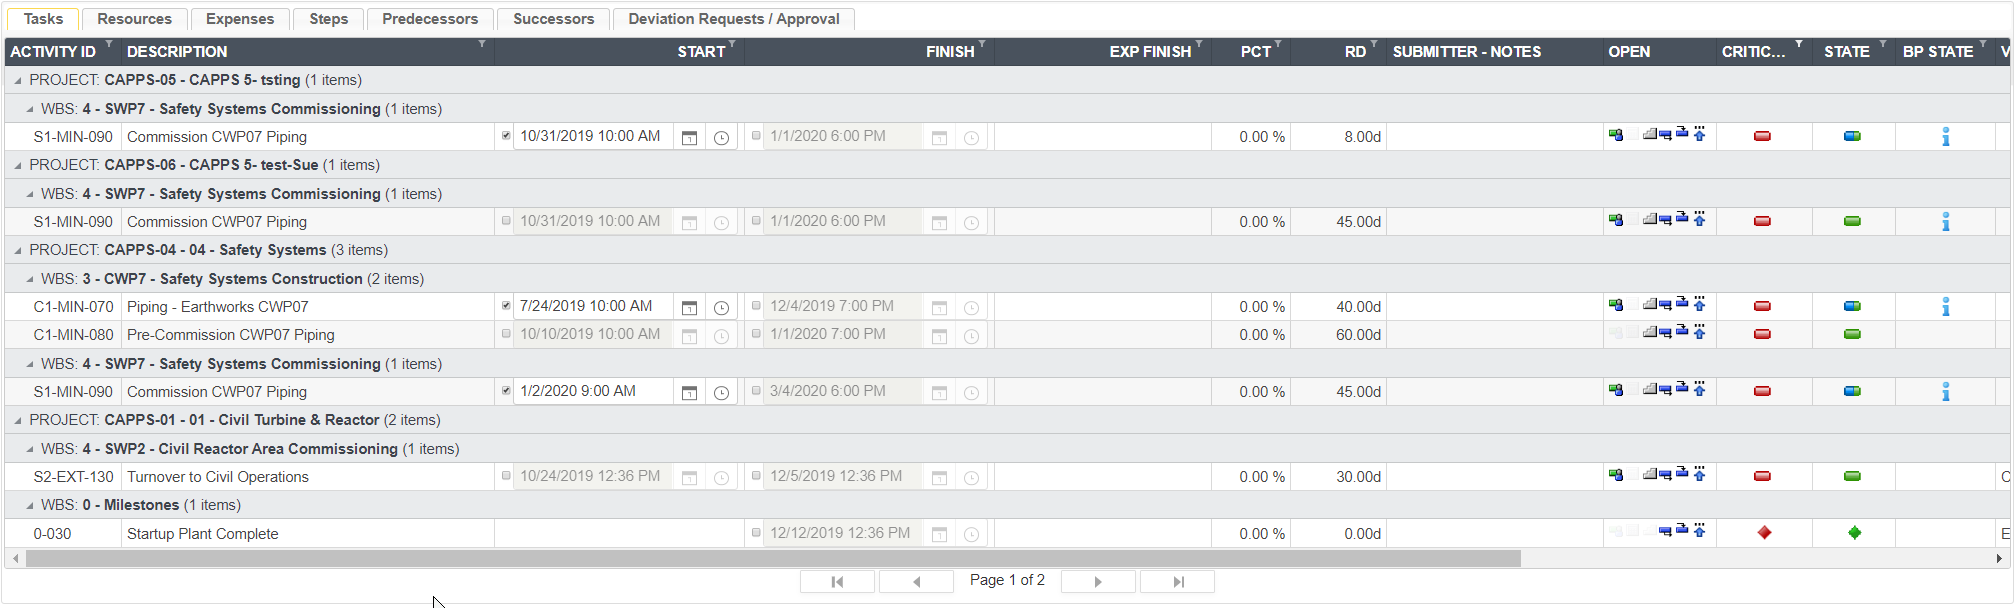Click the info icon in C1-MIN-070 row
This screenshot has height=608, width=2015.
(x=1945, y=307)
